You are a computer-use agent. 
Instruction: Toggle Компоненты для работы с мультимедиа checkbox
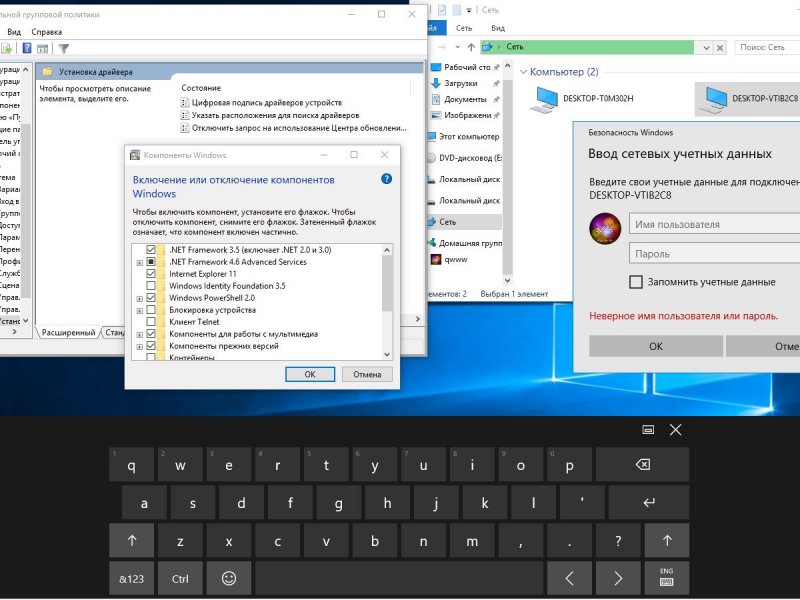click(151, 334)
